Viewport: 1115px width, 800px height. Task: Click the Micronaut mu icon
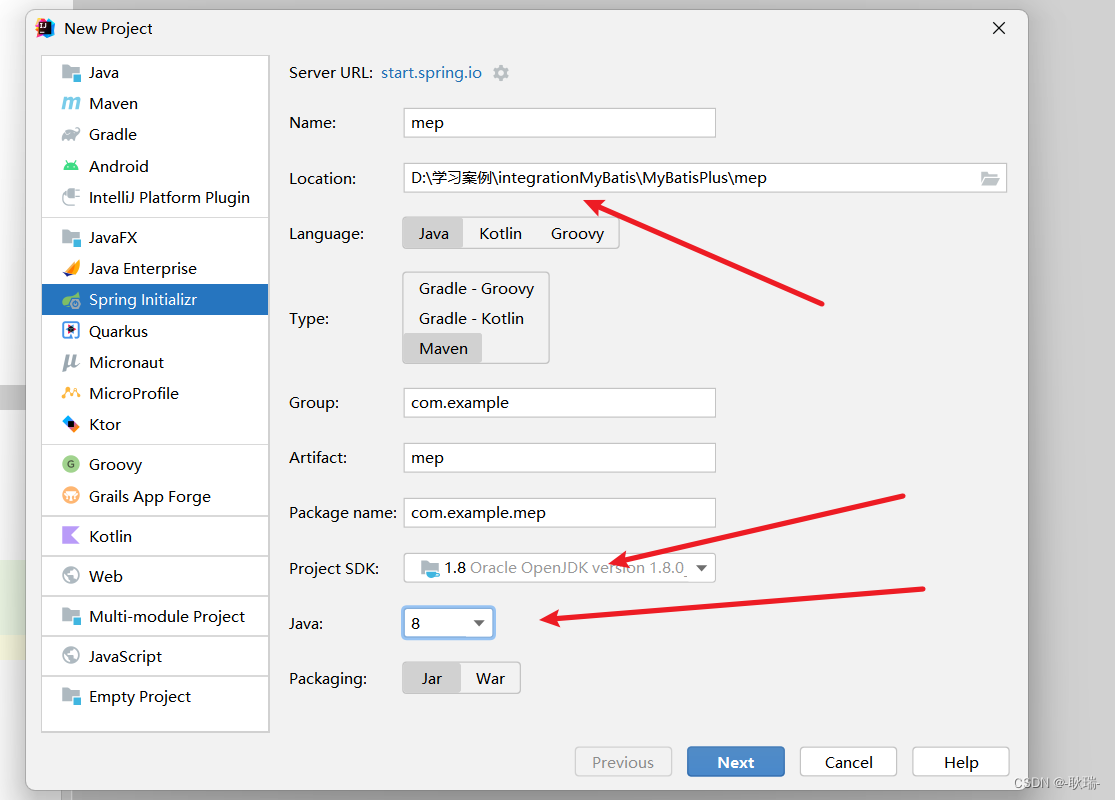(70, 363)
